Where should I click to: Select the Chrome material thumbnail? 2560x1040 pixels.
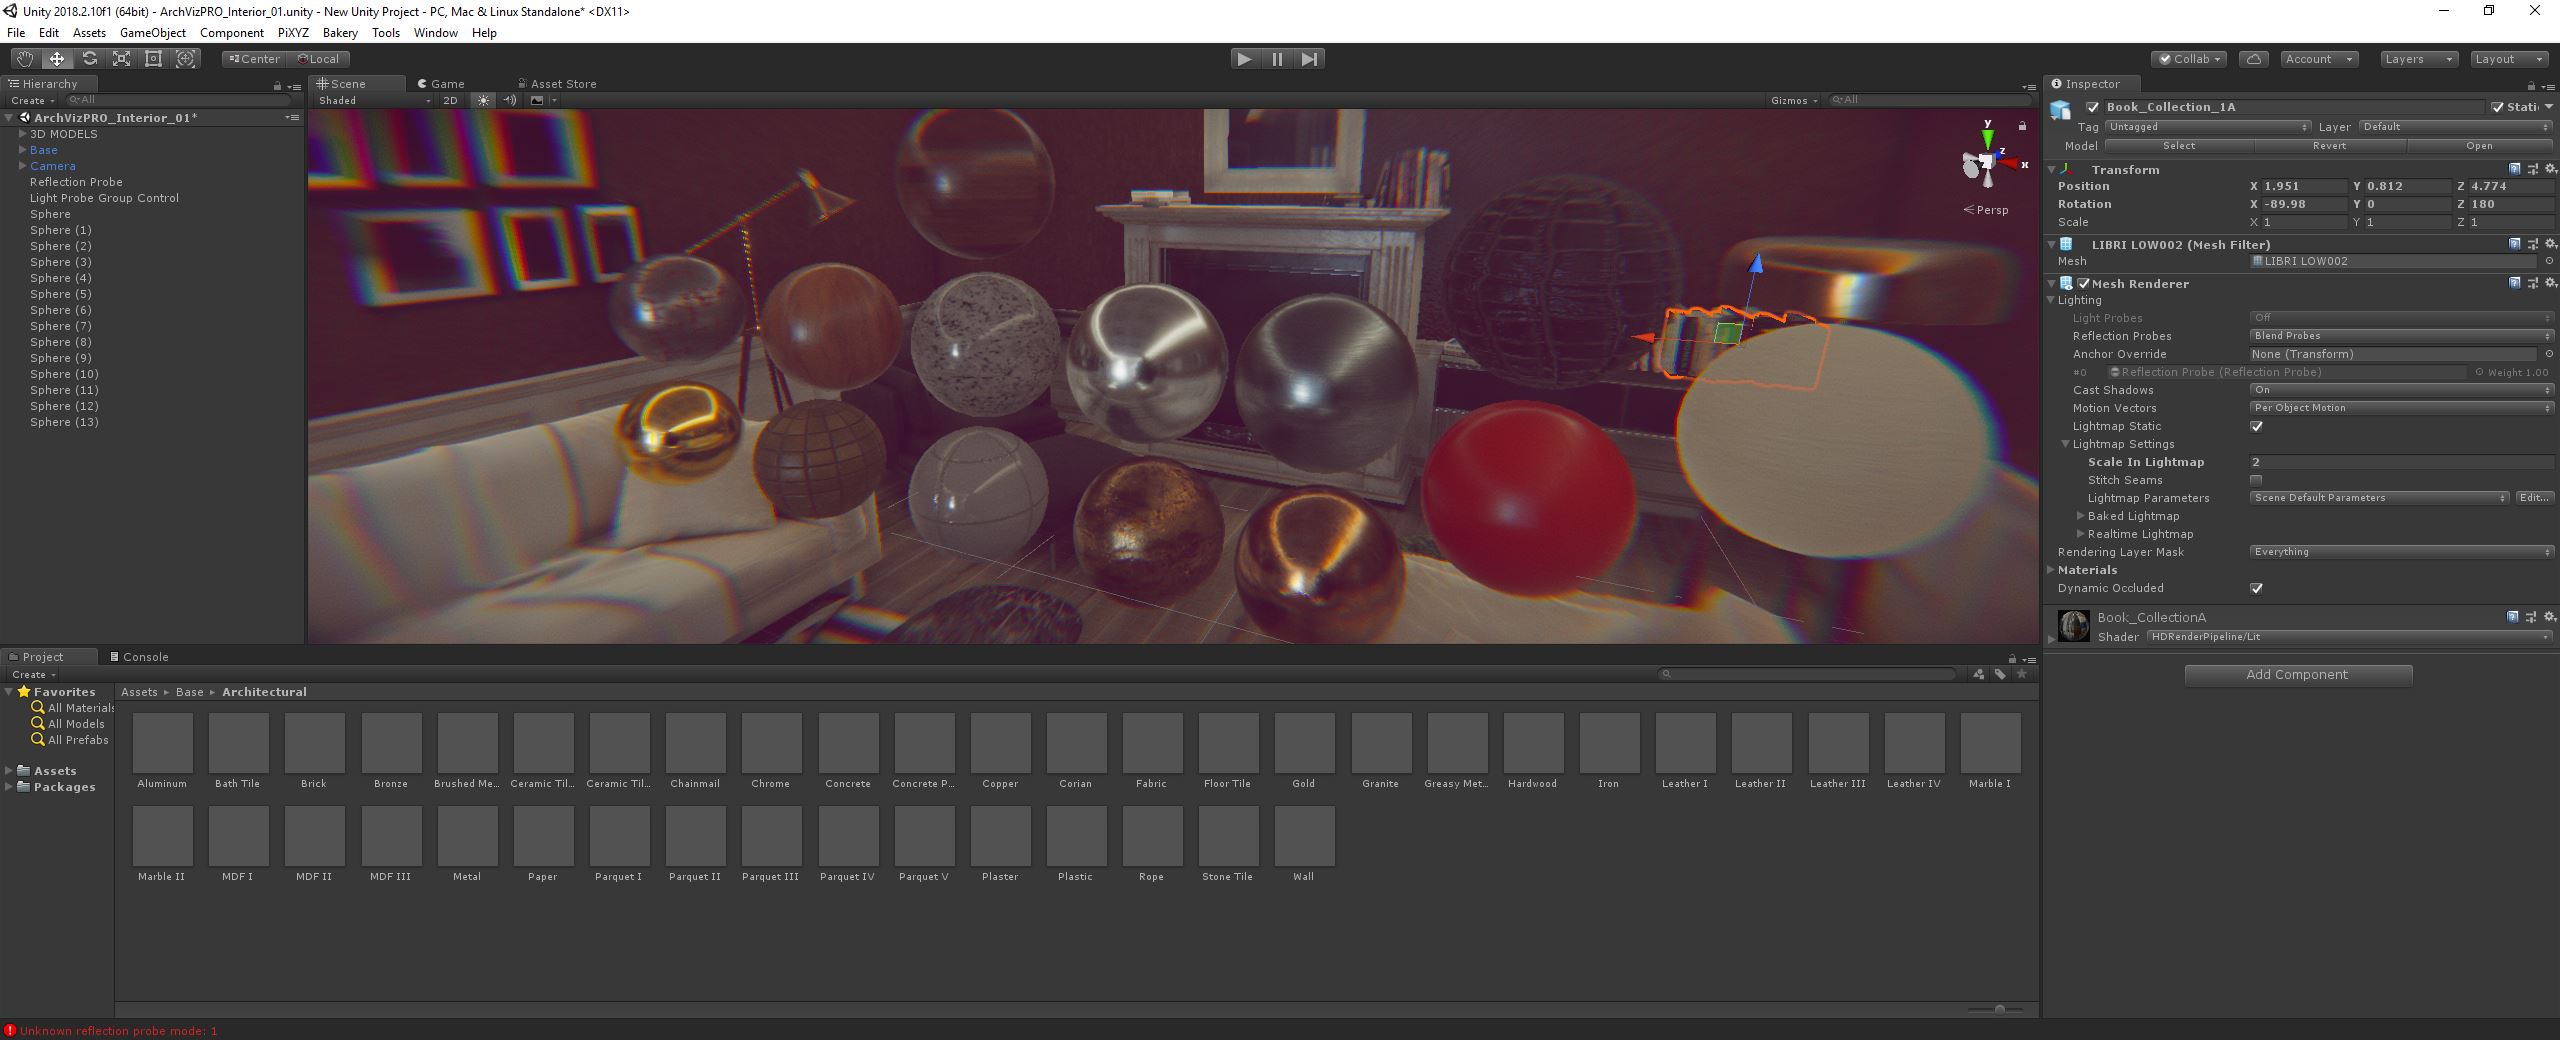coord(770,745)
